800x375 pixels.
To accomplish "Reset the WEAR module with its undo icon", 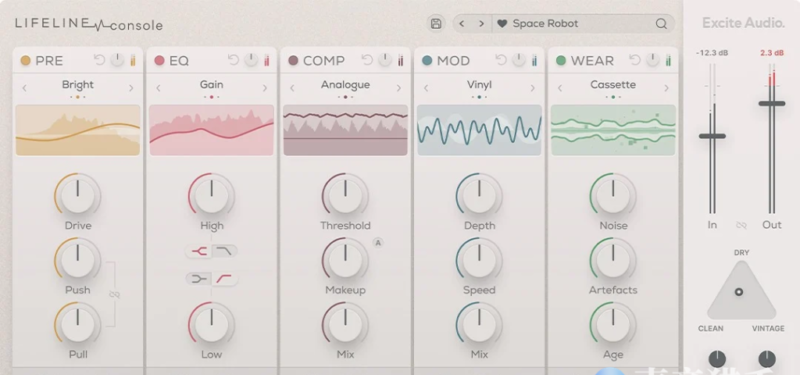I will (x=635, y=60).
